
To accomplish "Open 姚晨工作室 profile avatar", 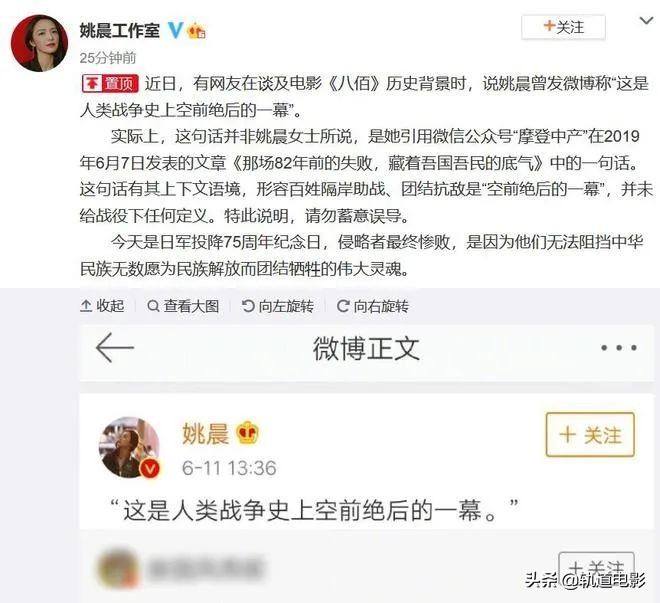I will pos(39,43).
